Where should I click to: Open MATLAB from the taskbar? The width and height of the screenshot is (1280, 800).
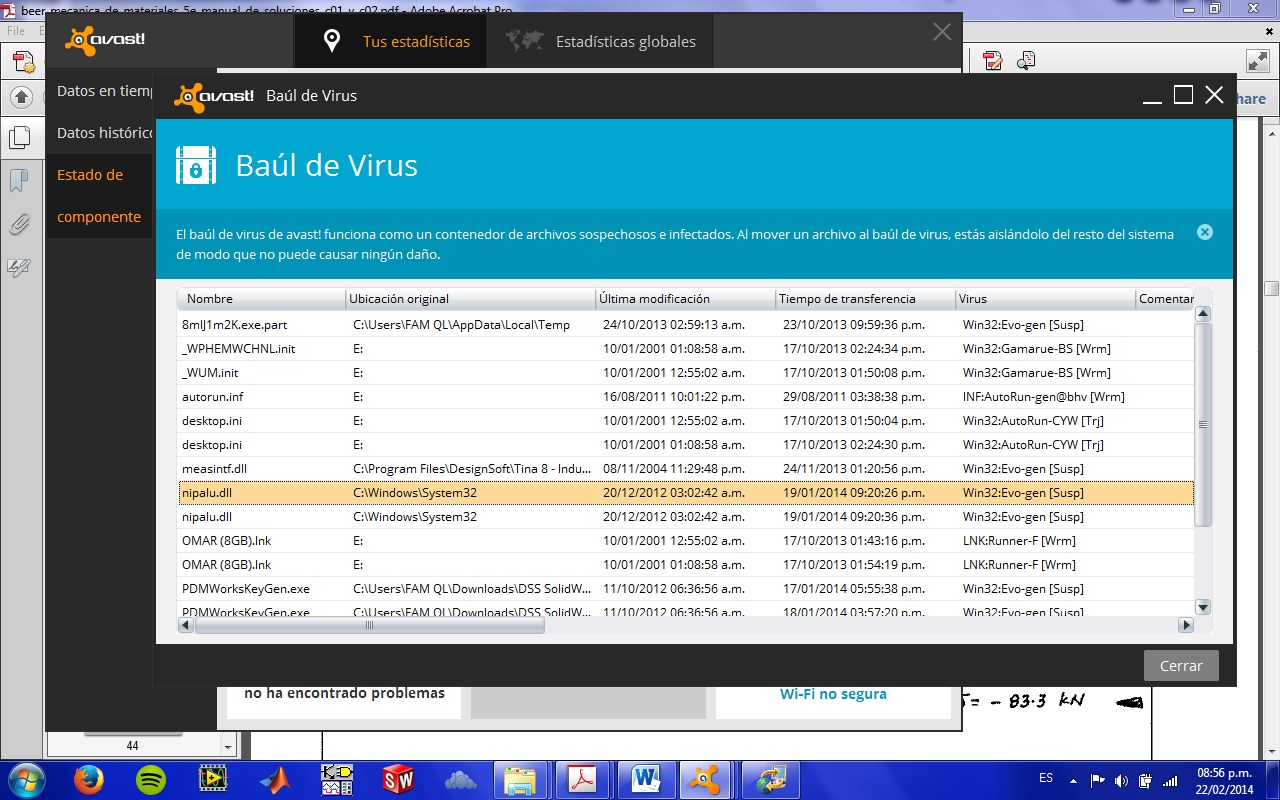(275, 780)
